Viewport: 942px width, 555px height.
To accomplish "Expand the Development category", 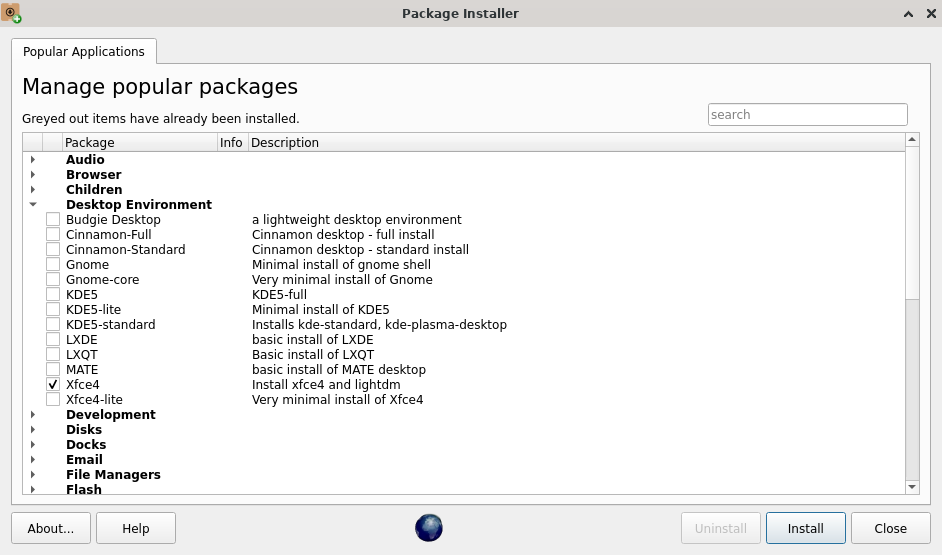I will pos(33,414).
